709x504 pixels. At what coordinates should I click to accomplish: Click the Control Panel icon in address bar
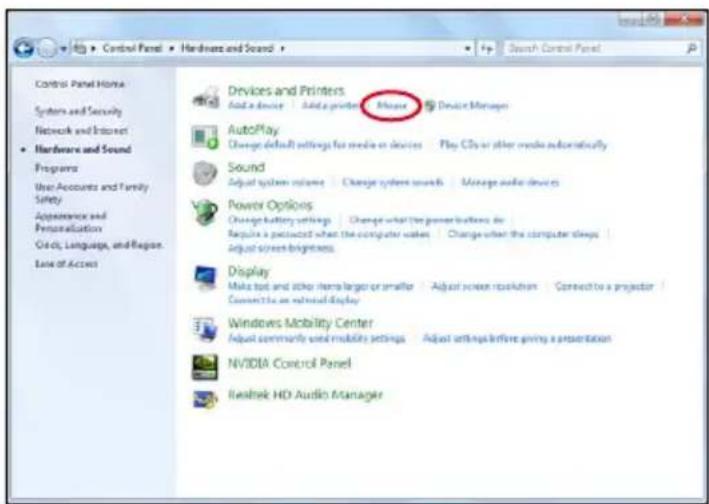(x=80, y=48)
